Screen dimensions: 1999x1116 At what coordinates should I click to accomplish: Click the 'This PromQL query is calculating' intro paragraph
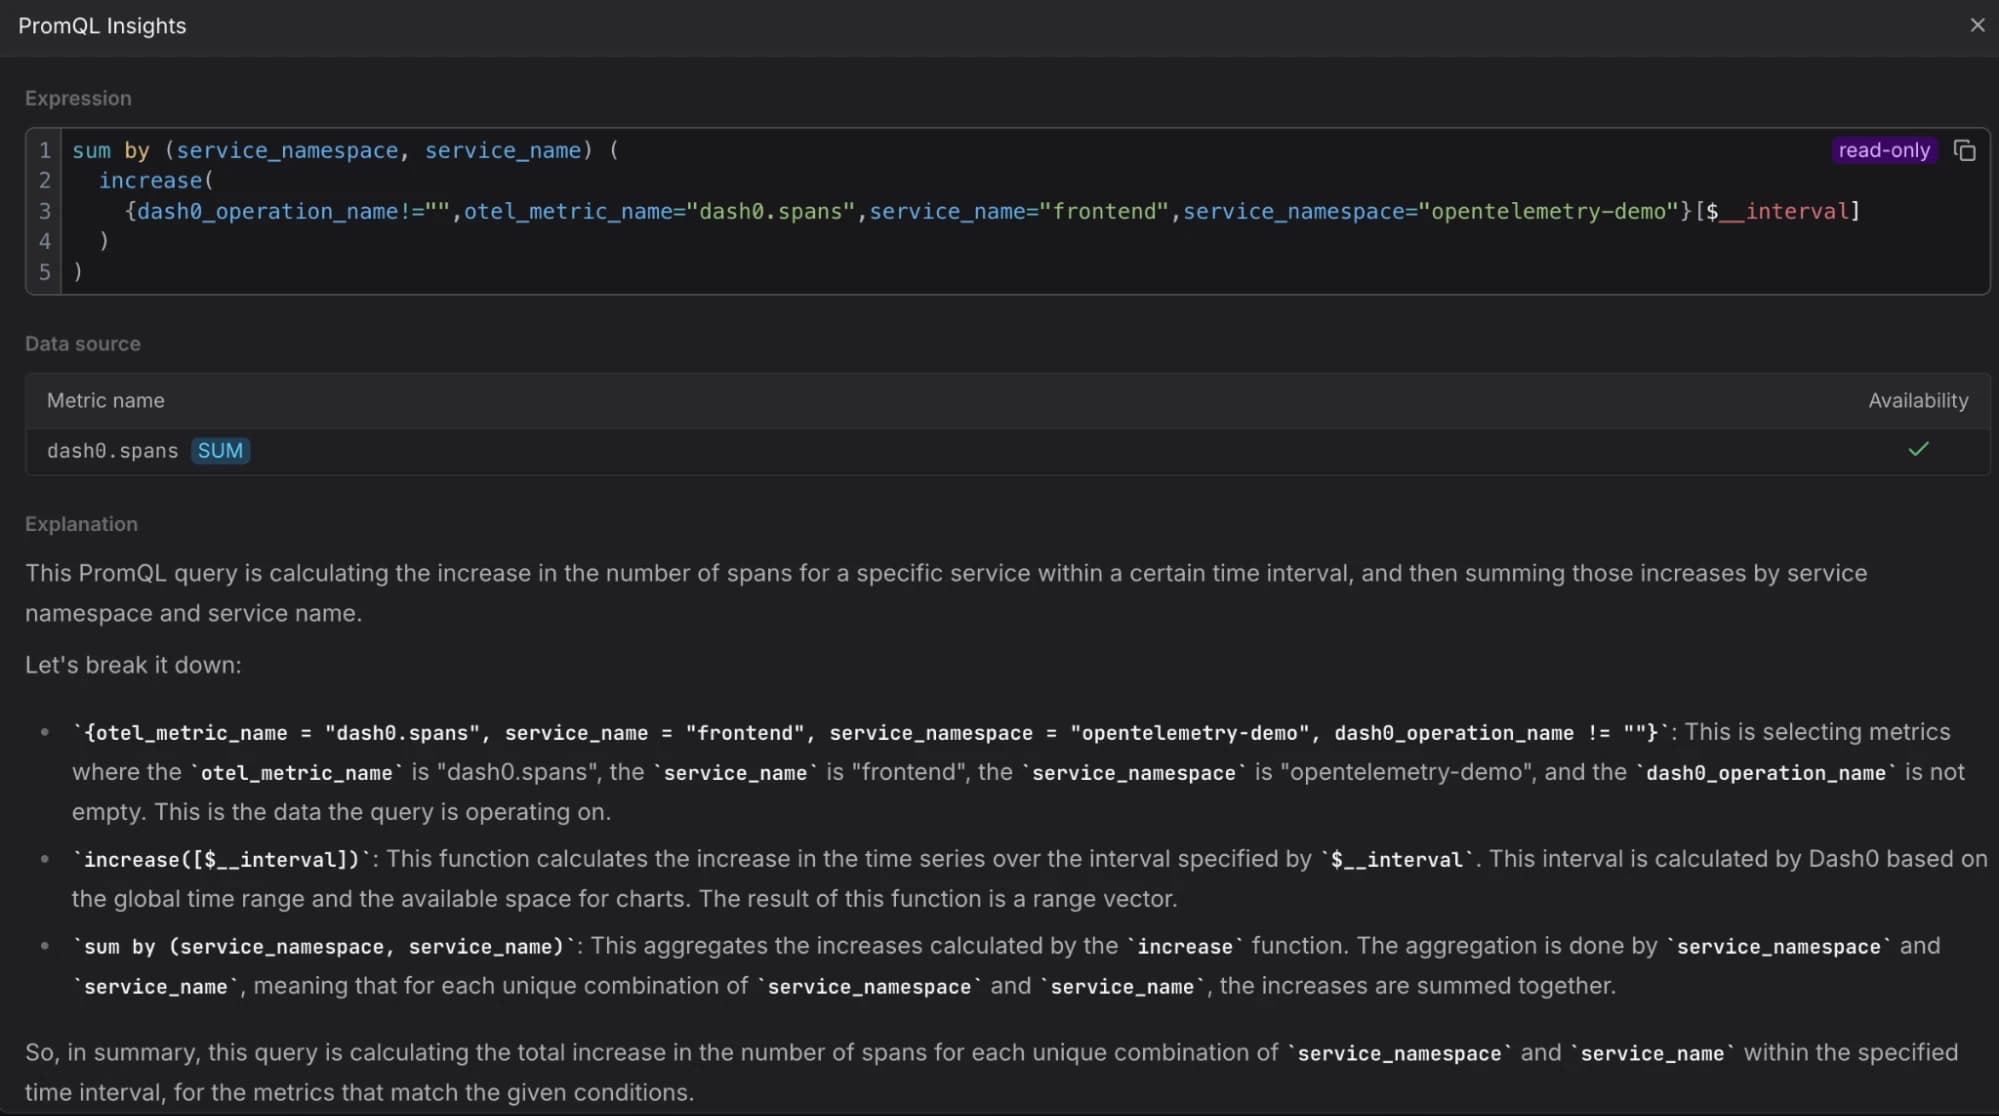coord(946,593)
